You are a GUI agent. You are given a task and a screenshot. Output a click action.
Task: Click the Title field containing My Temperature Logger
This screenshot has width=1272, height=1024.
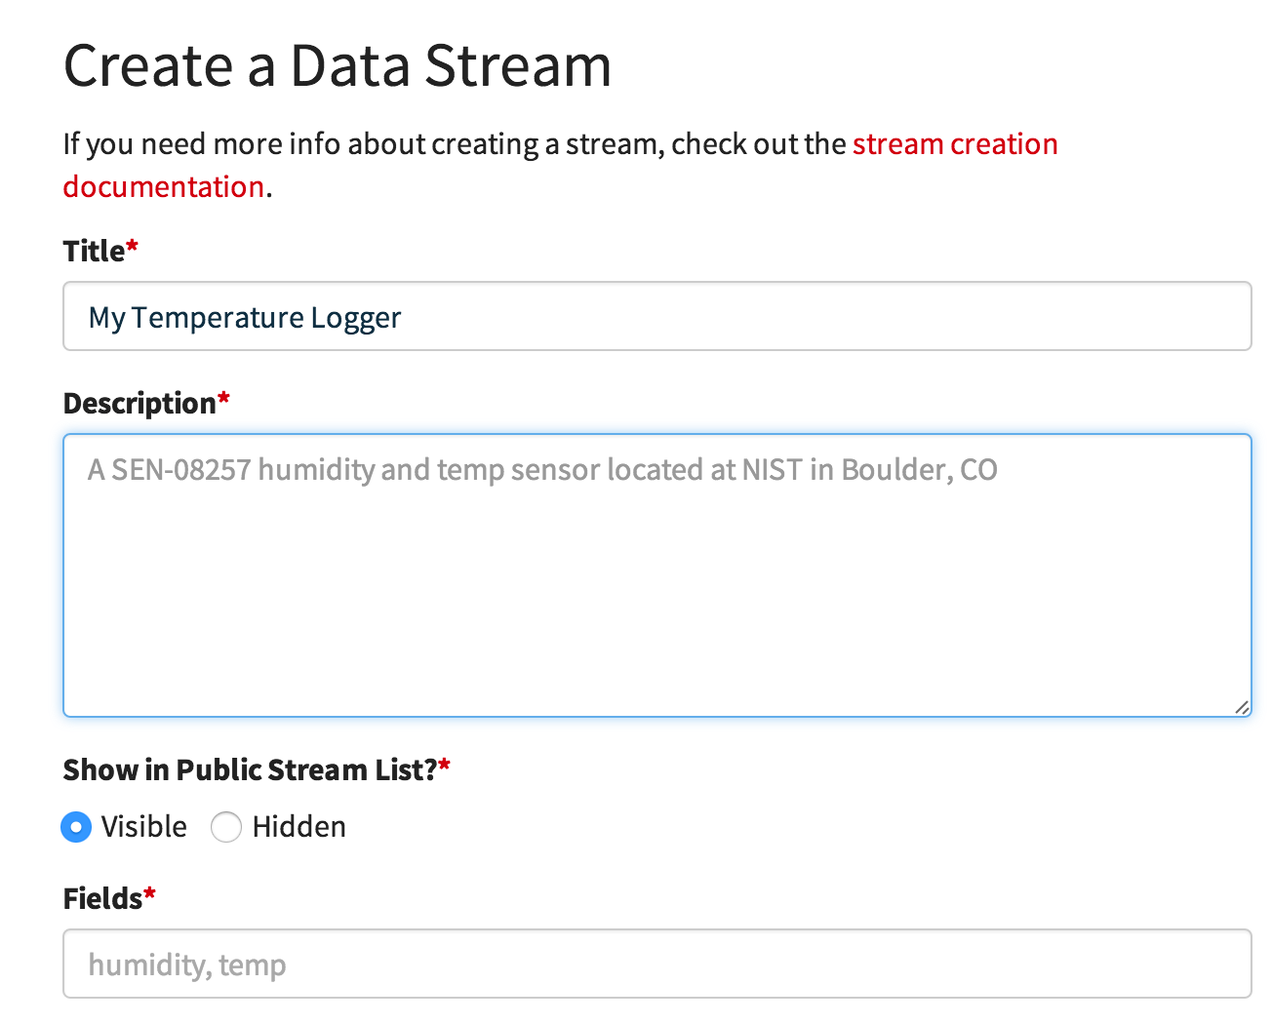point(656,317)
